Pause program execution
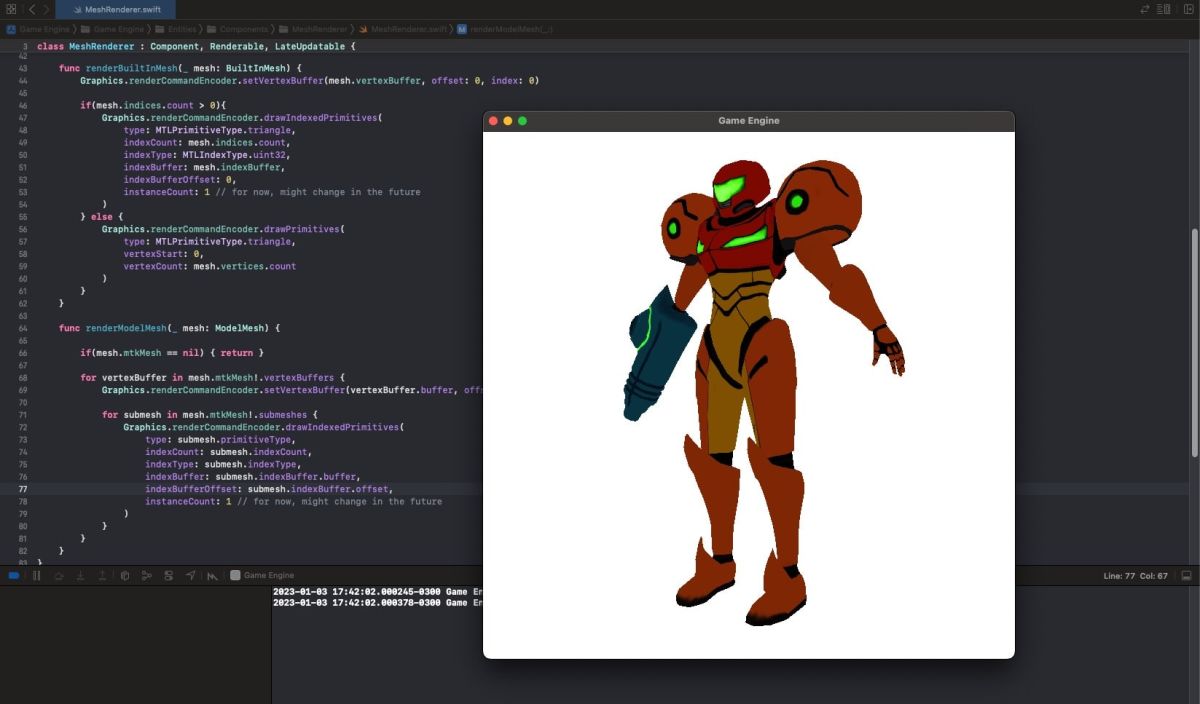Viewport: 1200px width, 704px height. tap(37, 576)
